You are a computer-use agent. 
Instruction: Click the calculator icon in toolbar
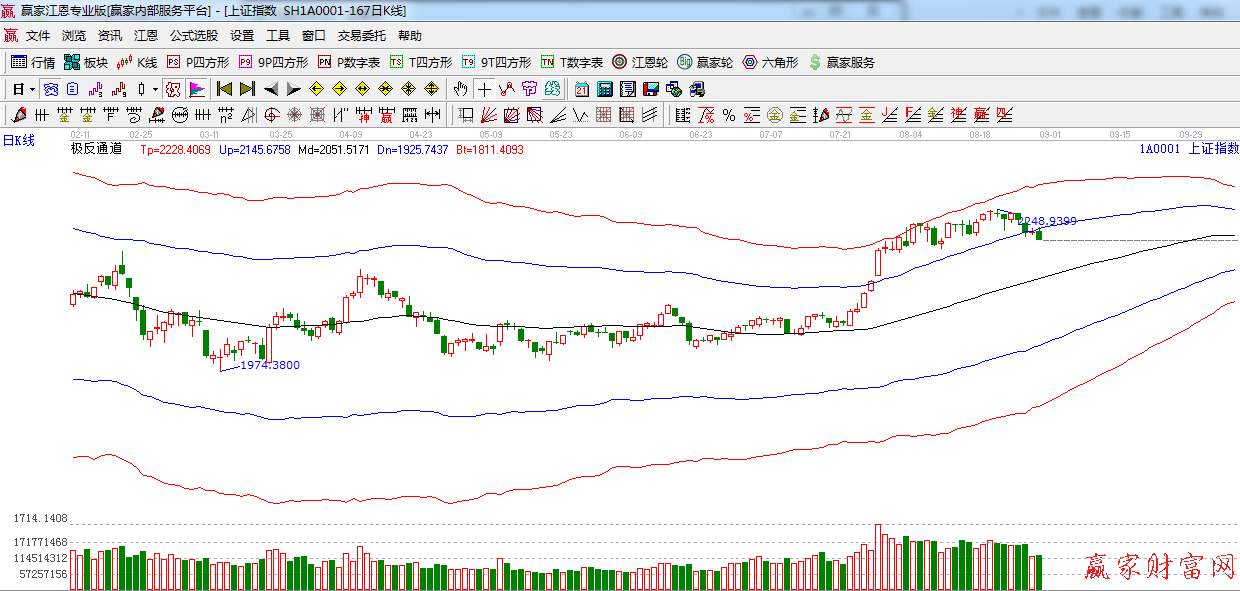pyautogui.click(x=604, y=89)
